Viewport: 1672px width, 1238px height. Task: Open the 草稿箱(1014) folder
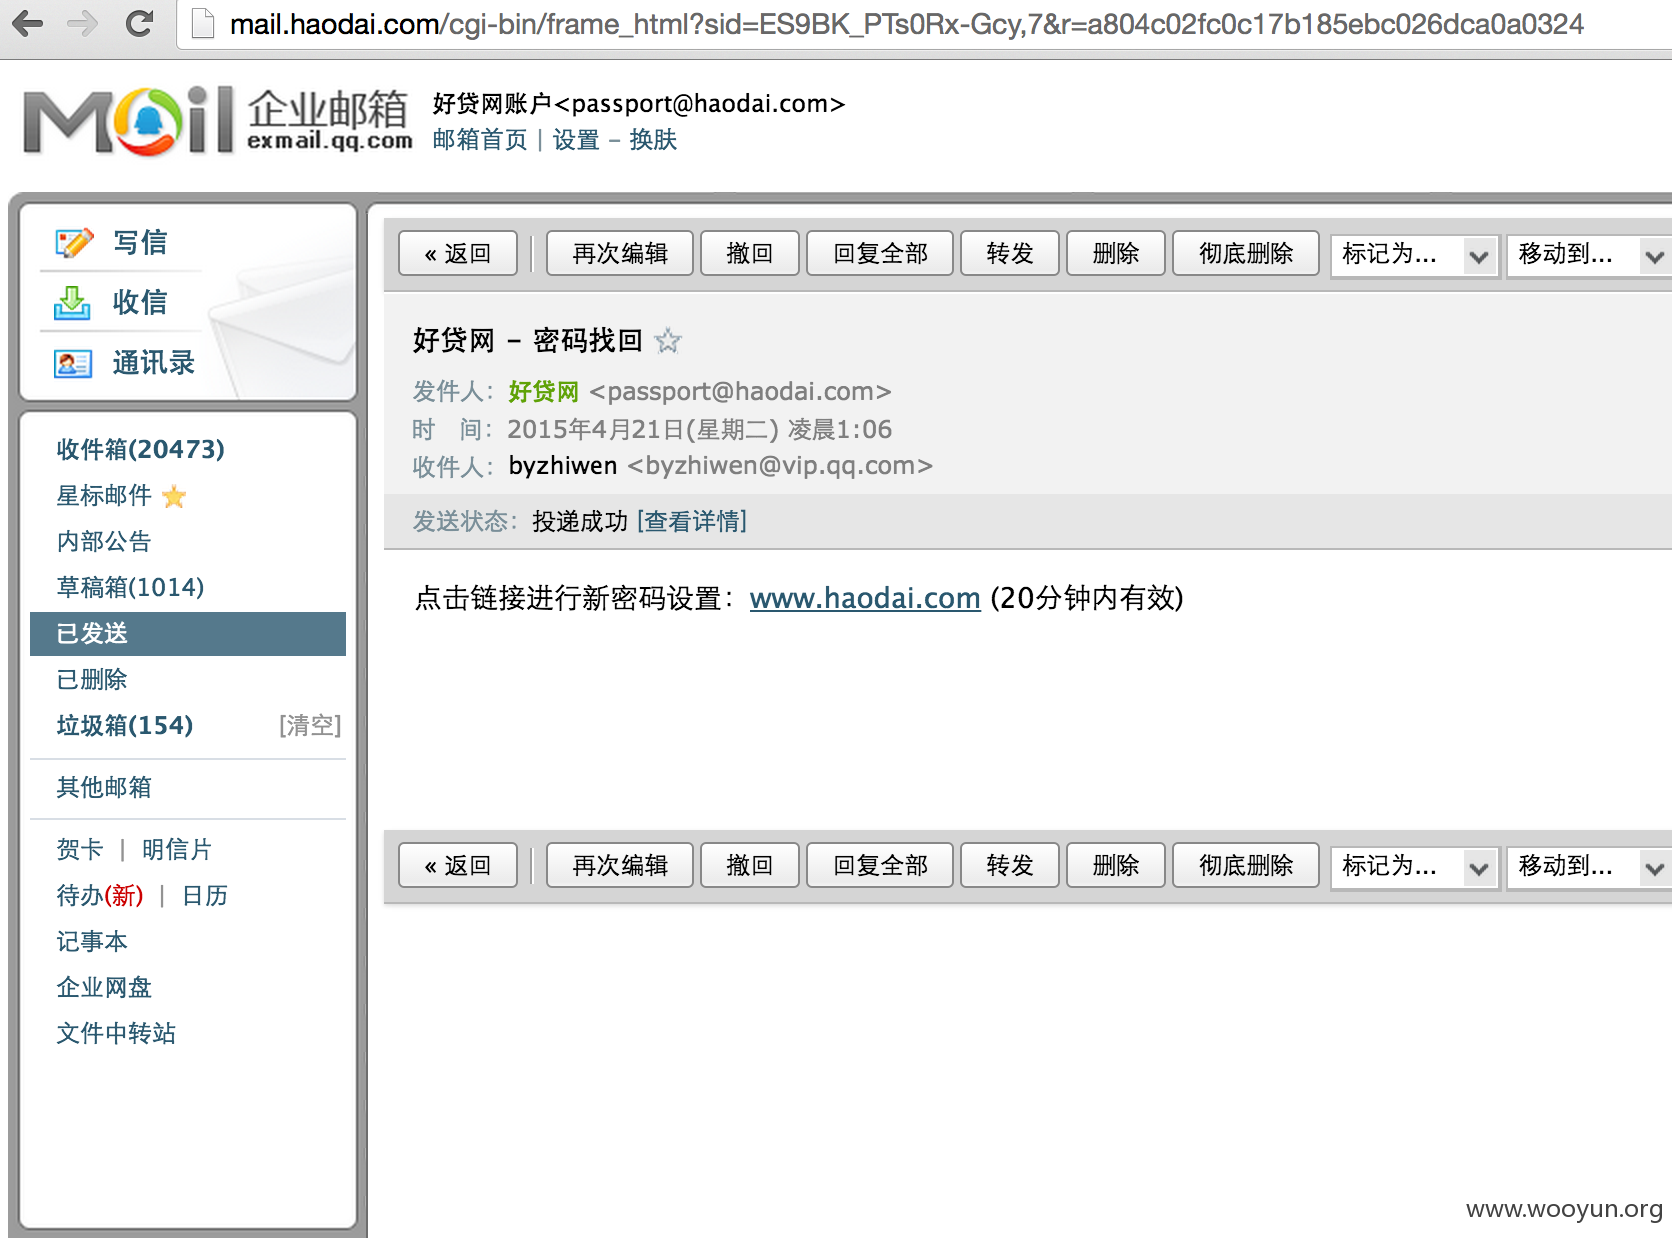(x=130, y=588)
